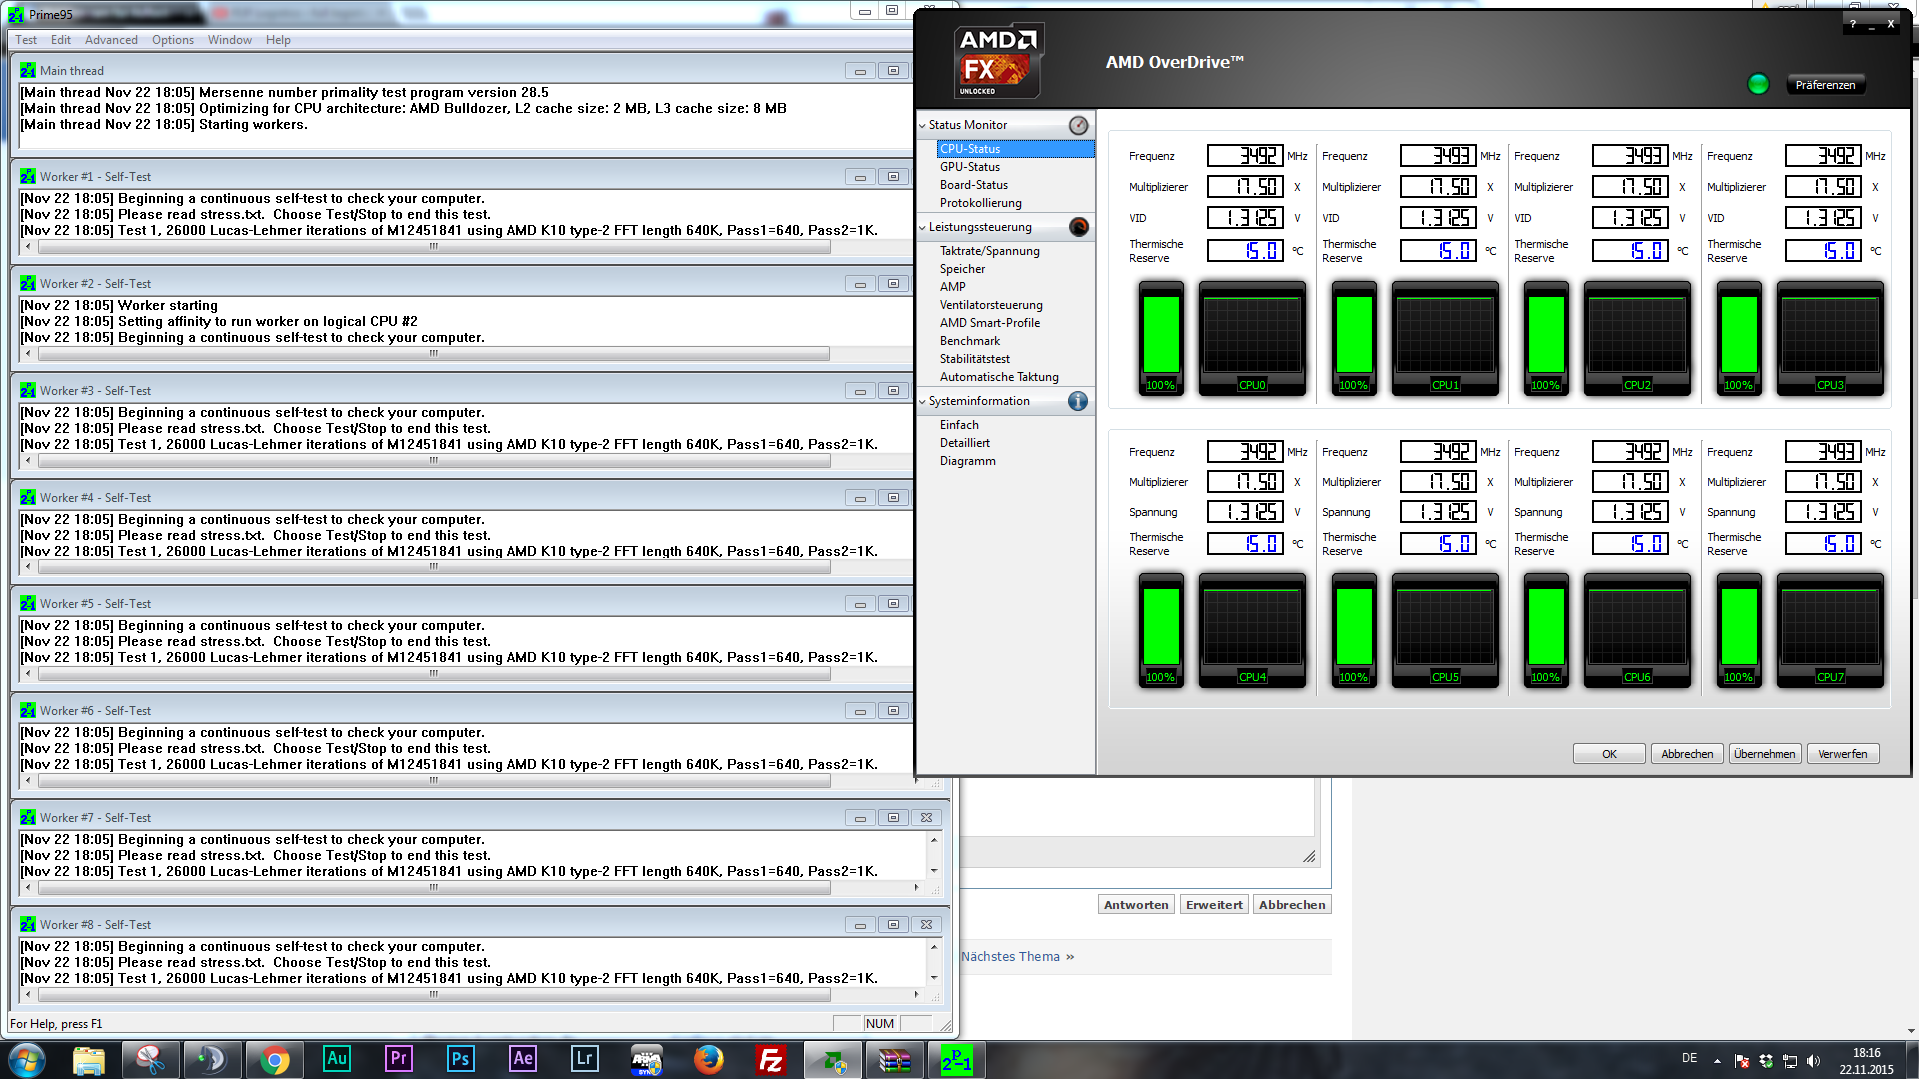Image resolution: width=1919 pixels, height=1079 pixels.
Task: Click the green status indicator light
Action: point(1758,84)
